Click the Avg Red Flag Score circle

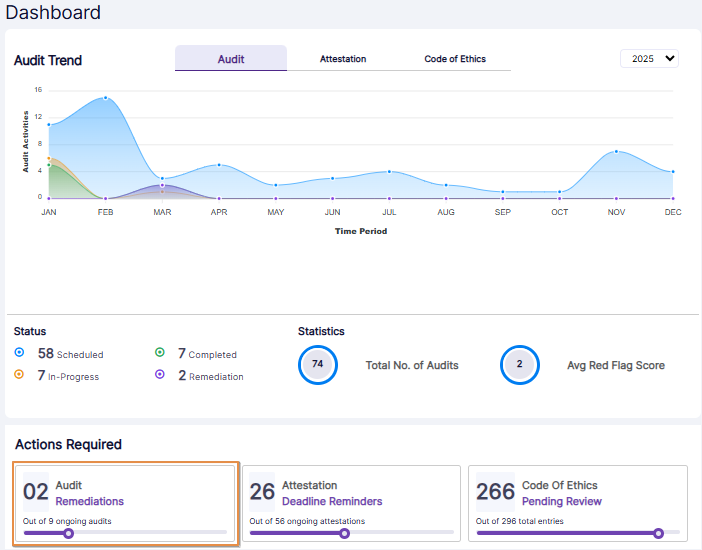coord(520,365)
